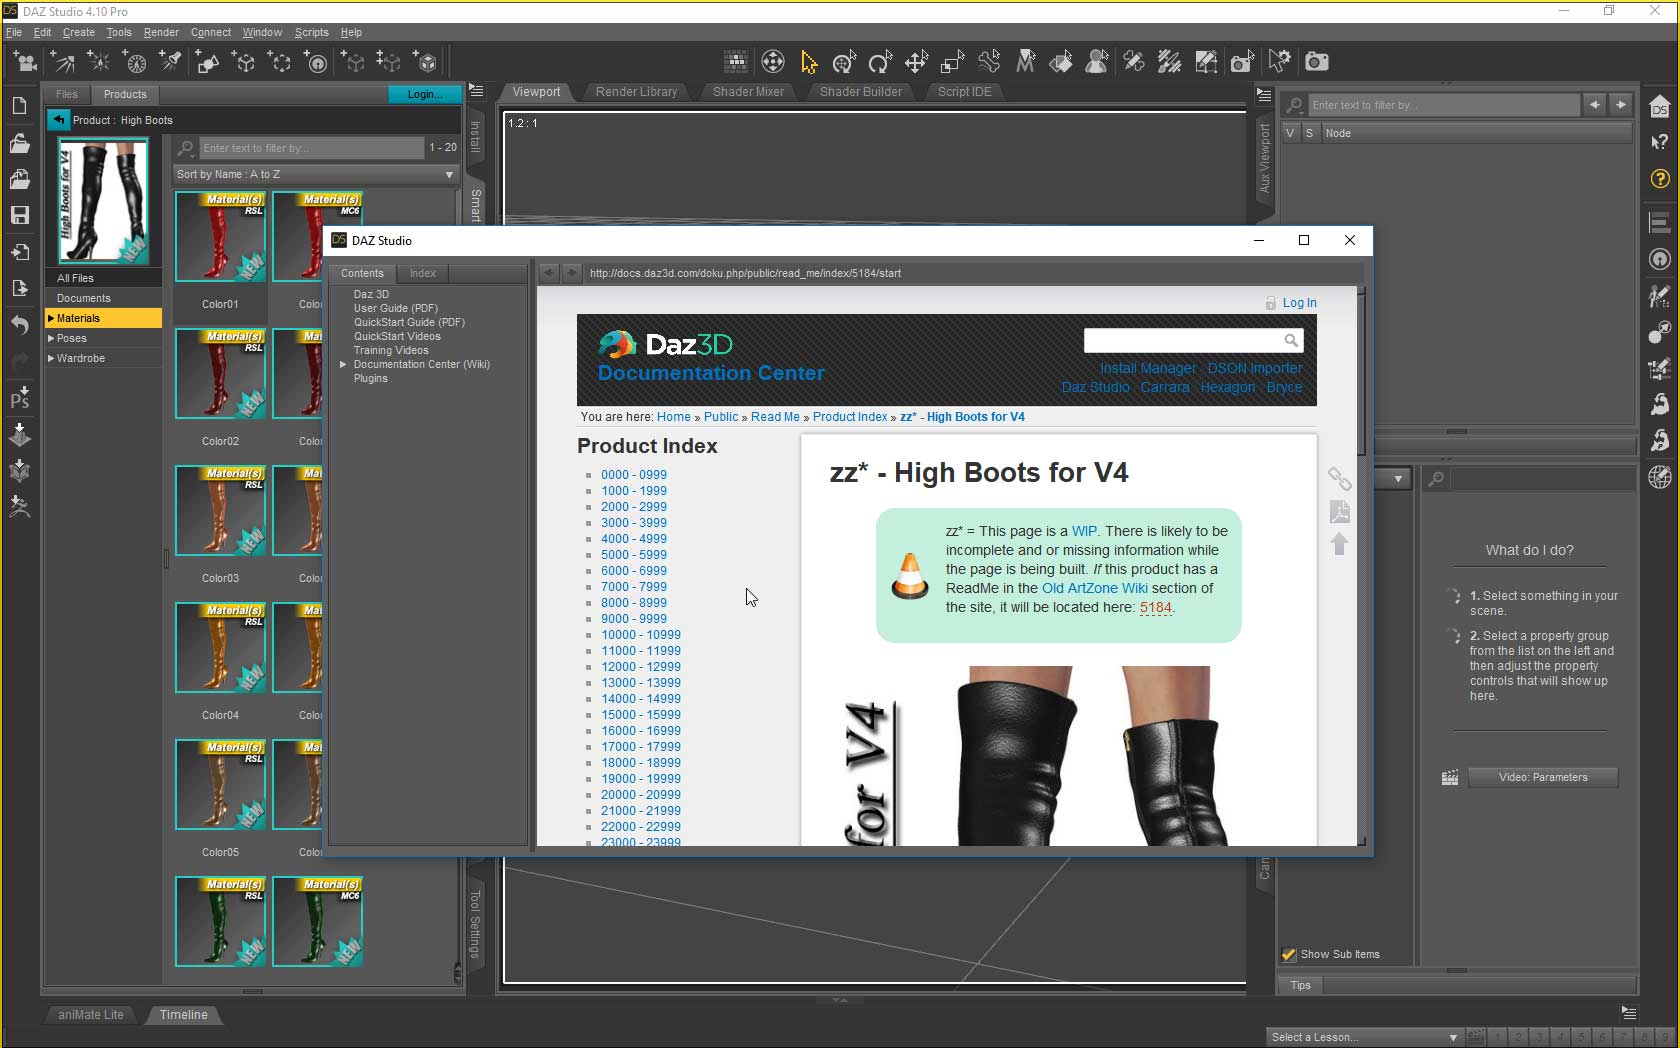The height and width of the screenshot is (1048, 1680).
Task: Select the Surface Selection tool
Action: pyautogui.click(x=1061, y=62)
